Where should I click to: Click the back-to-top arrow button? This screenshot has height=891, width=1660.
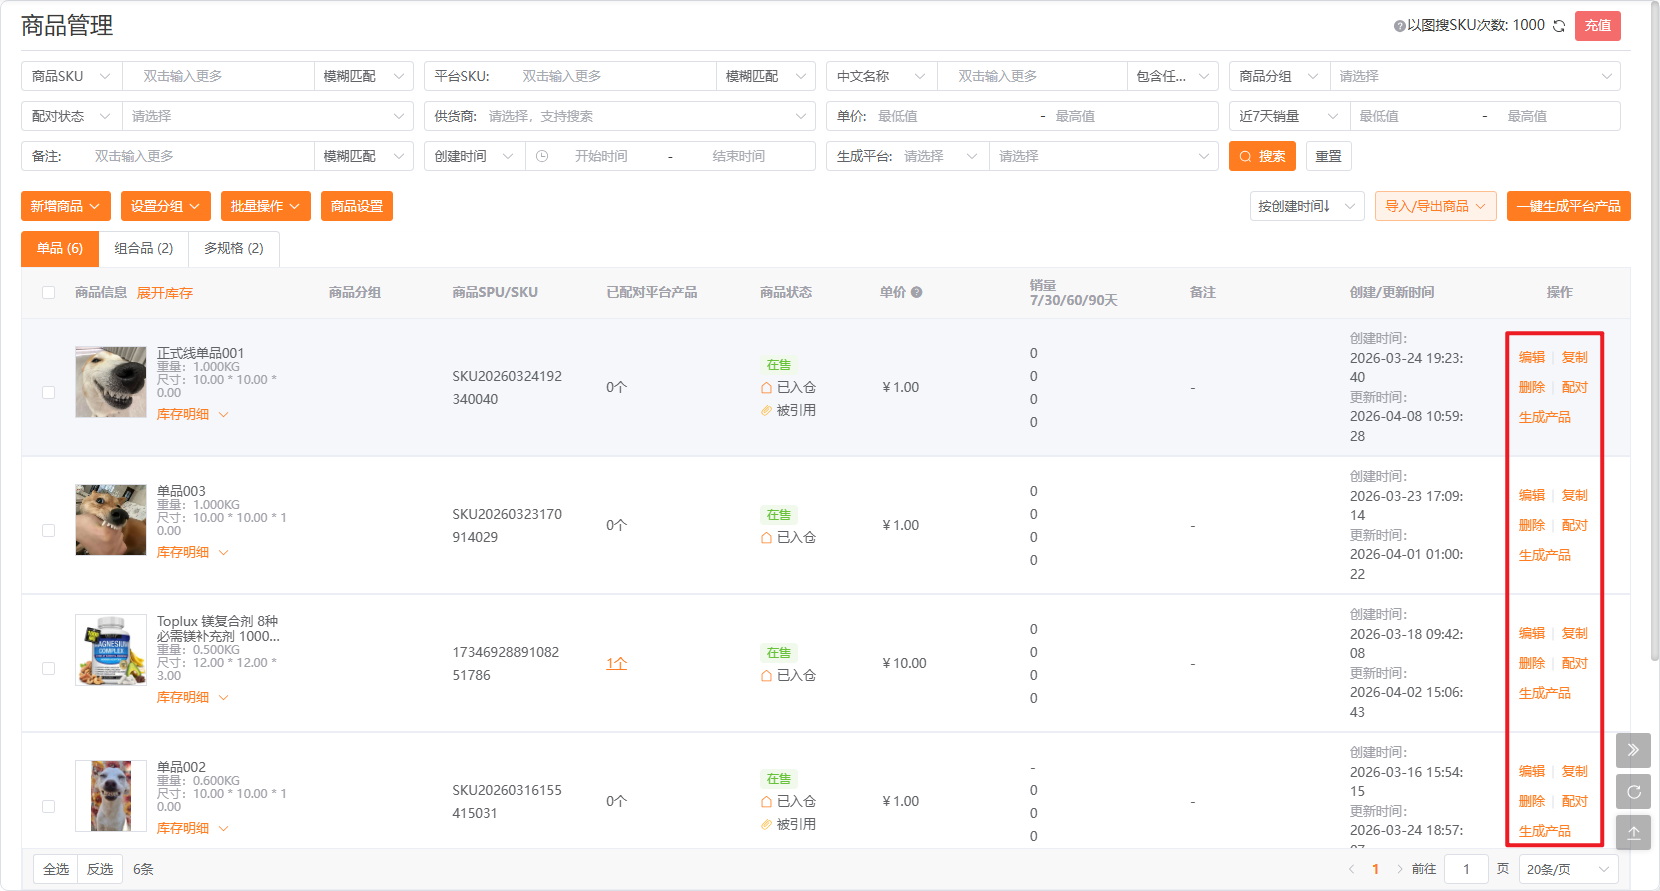pyautogui.click(x=1633, y=833)
